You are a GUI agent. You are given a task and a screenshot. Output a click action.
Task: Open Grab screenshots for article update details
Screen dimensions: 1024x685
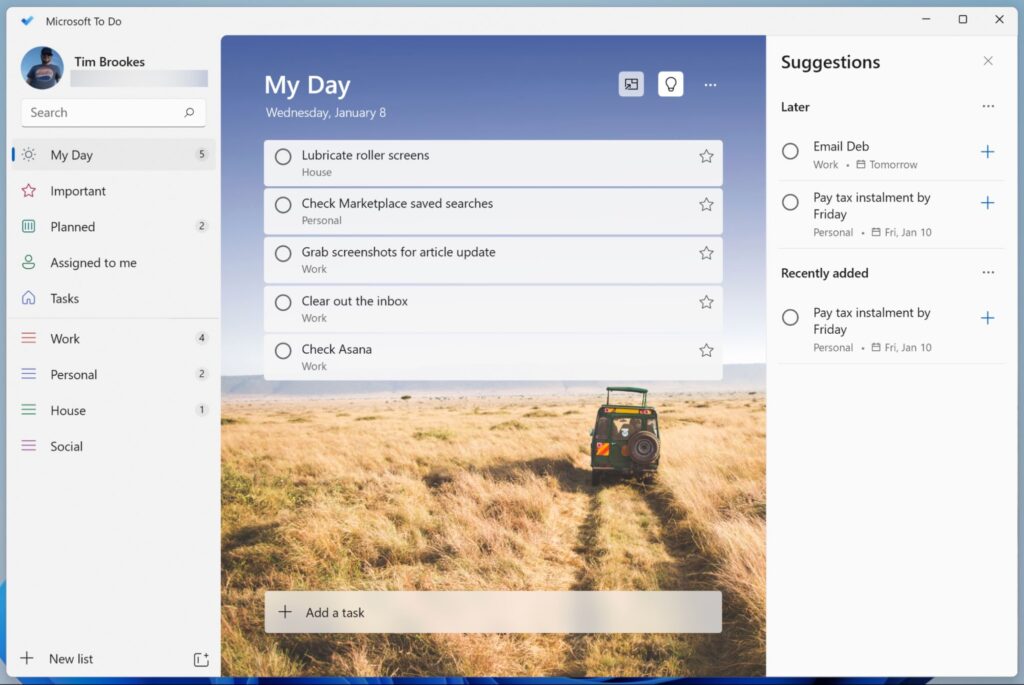tap(493, 259)
